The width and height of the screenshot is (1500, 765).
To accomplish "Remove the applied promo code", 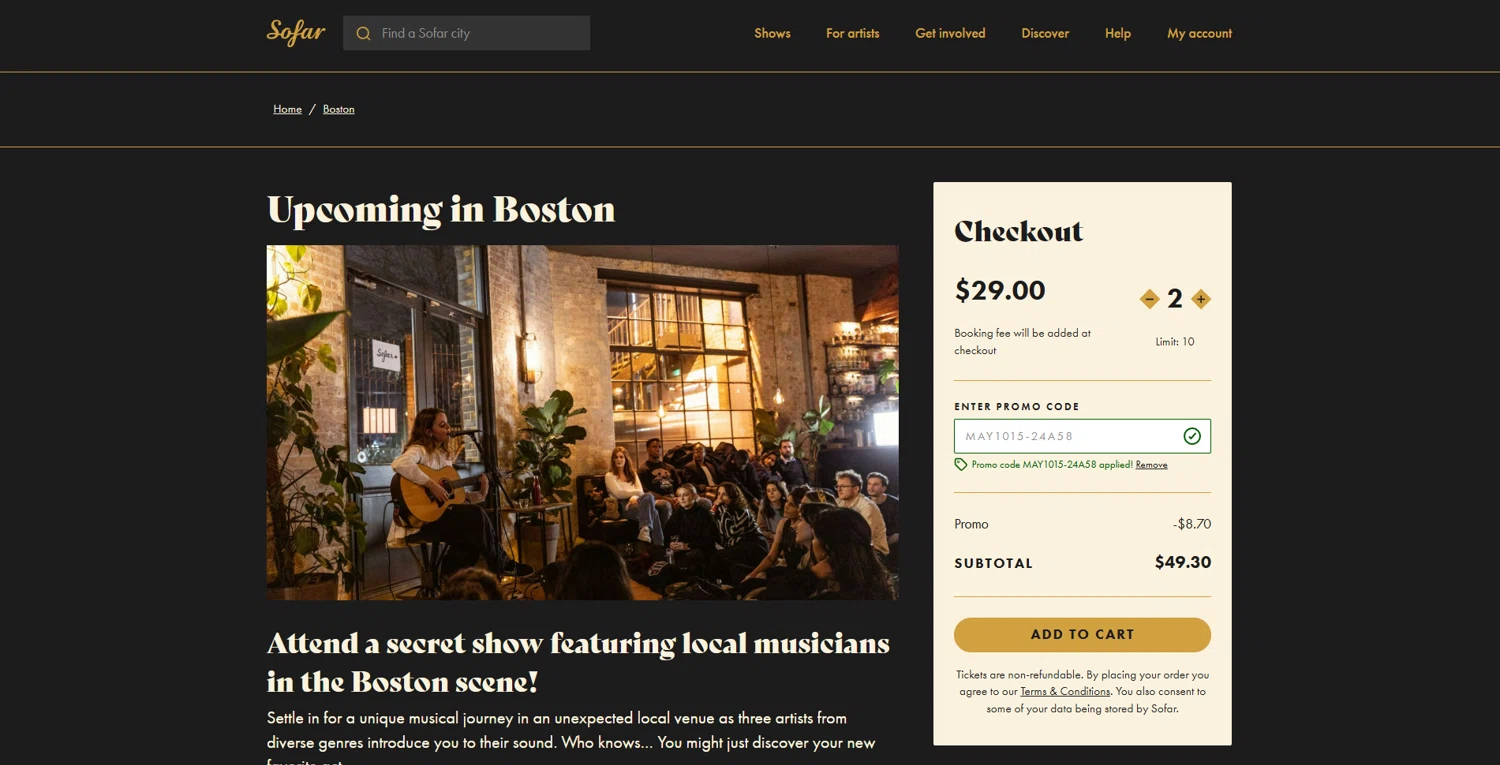I will (x=1151, y=465).
